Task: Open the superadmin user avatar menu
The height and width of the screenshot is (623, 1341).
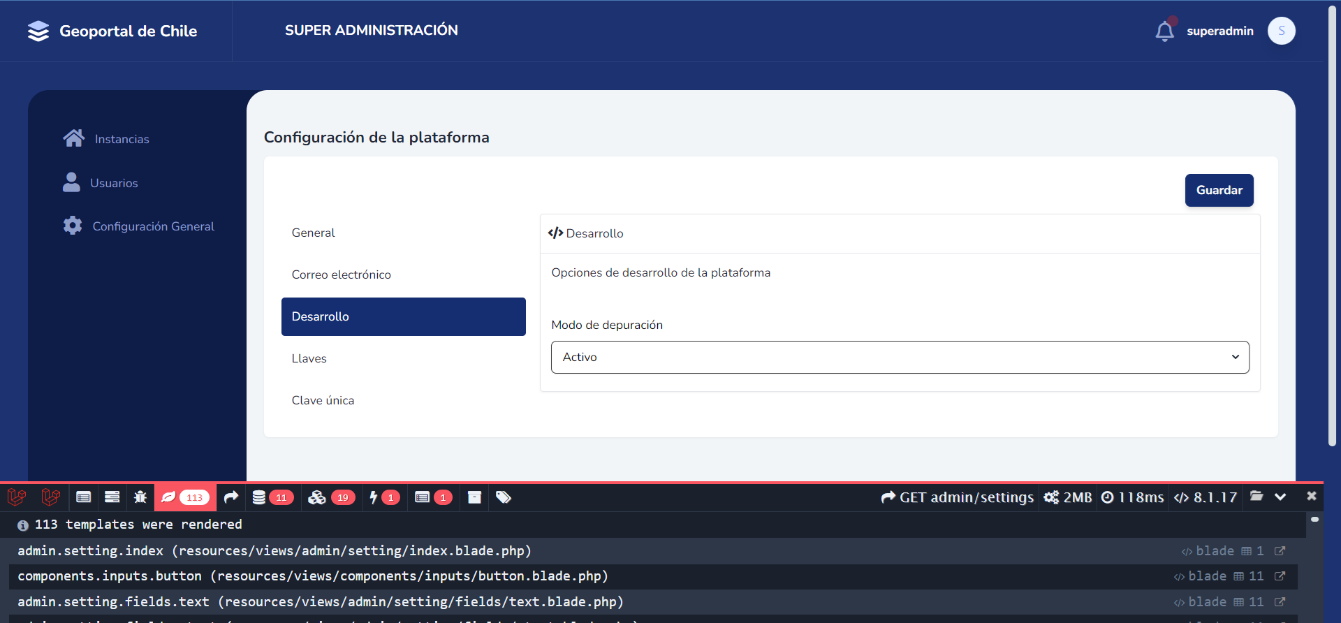Action: click(x=1281, y=31)
